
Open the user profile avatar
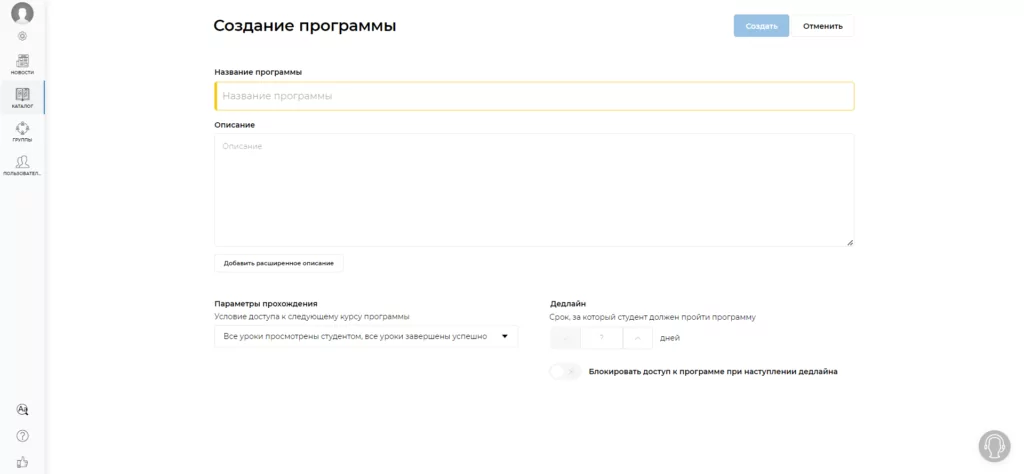22,13
